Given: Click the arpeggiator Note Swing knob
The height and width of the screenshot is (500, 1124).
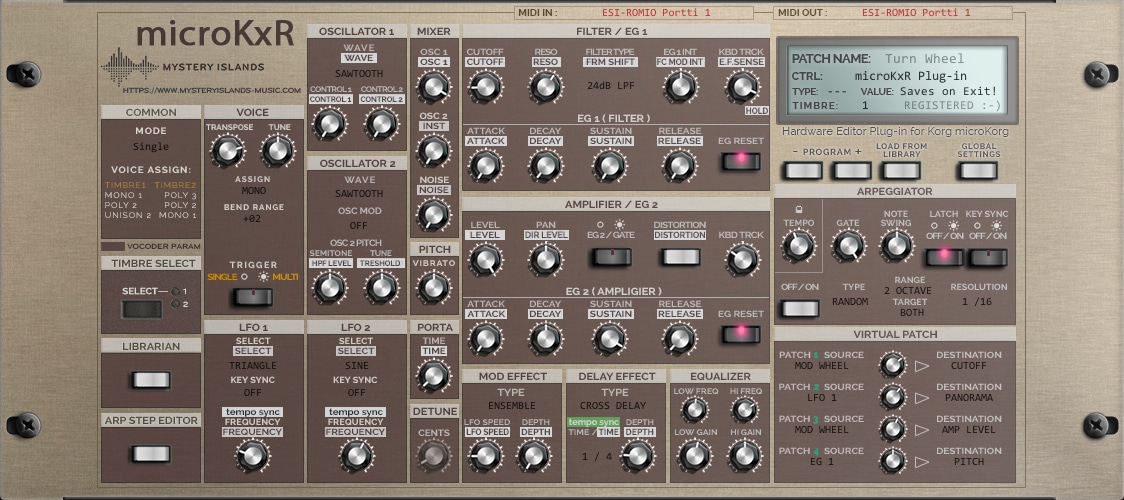Looking at the screenshot, I should [896, 246].
